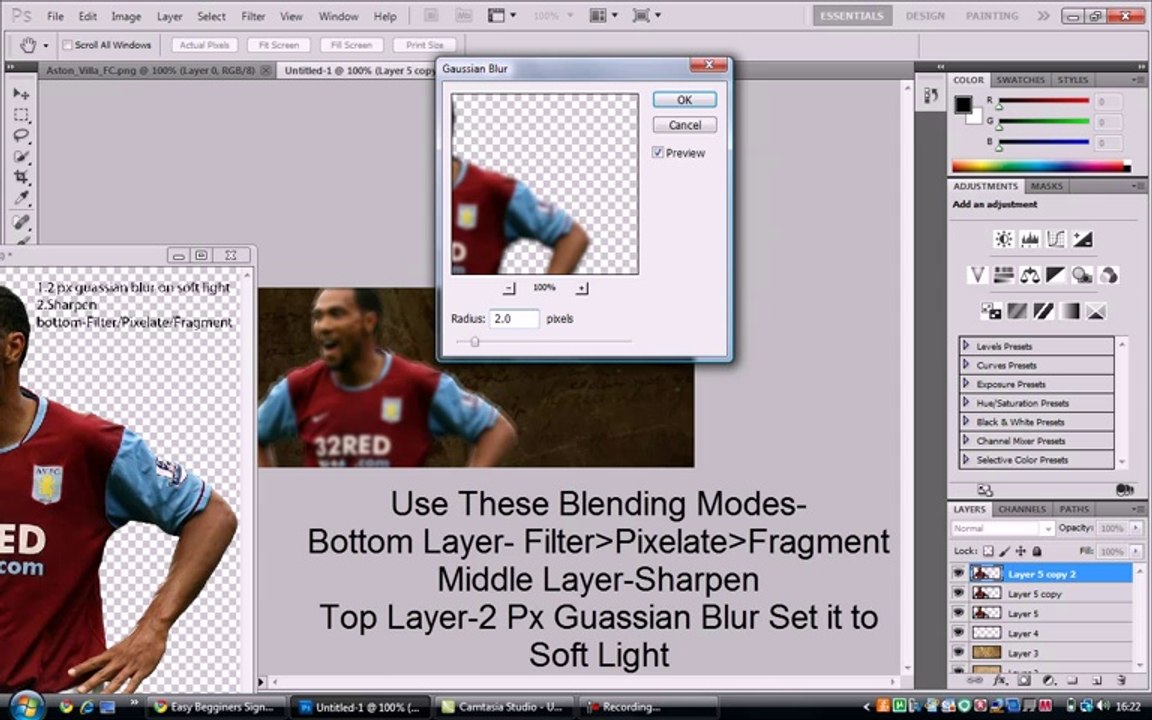Add a Hue/Saturation adjustment

pos(1004,275)
